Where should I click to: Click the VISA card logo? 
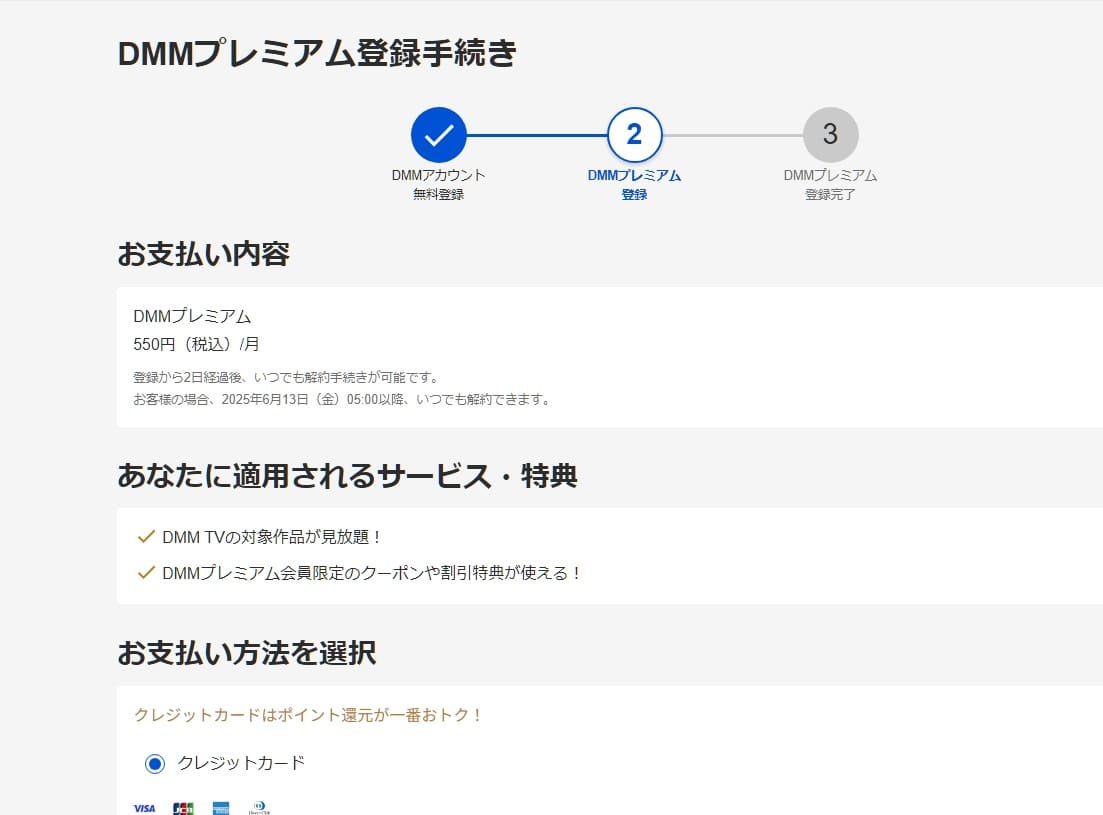tap(144, 808)
